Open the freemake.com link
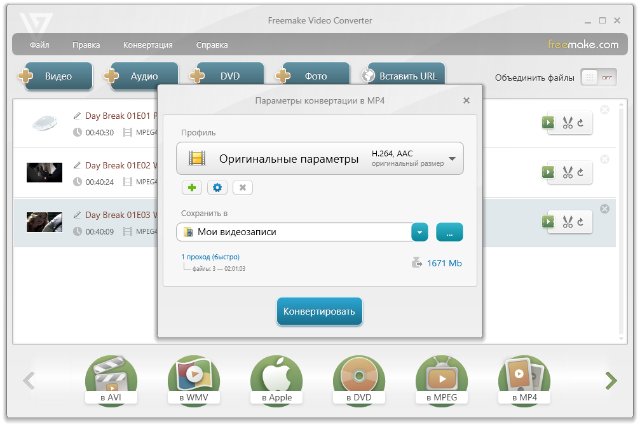 coord(583,44)
